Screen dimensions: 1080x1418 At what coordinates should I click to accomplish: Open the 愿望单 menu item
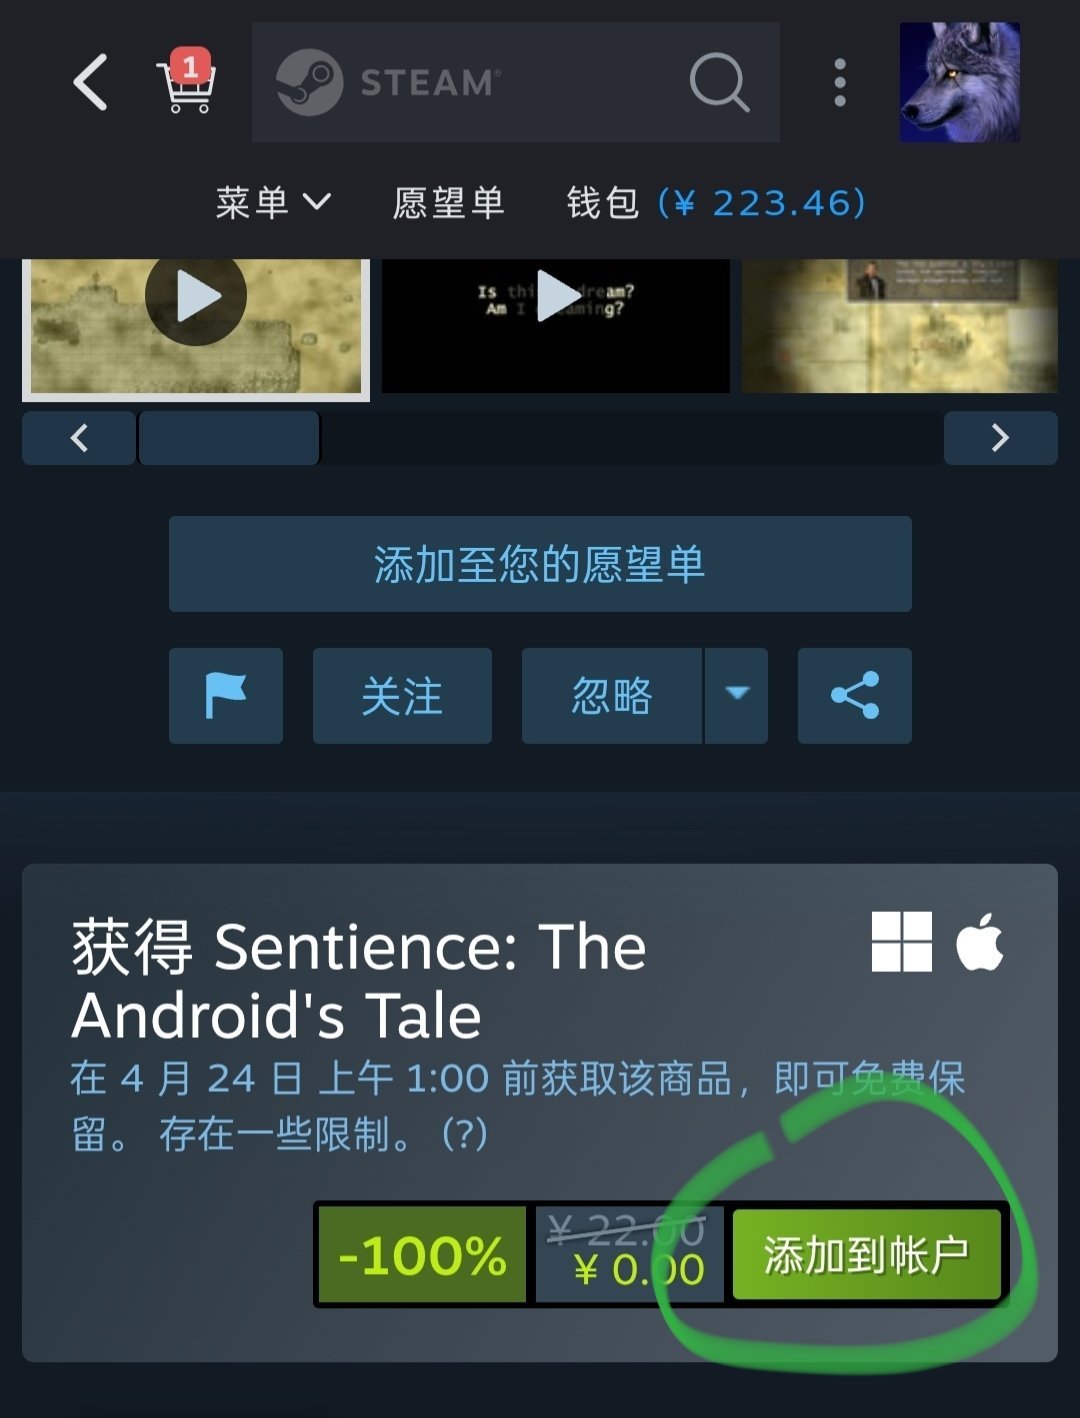[448, 203]
